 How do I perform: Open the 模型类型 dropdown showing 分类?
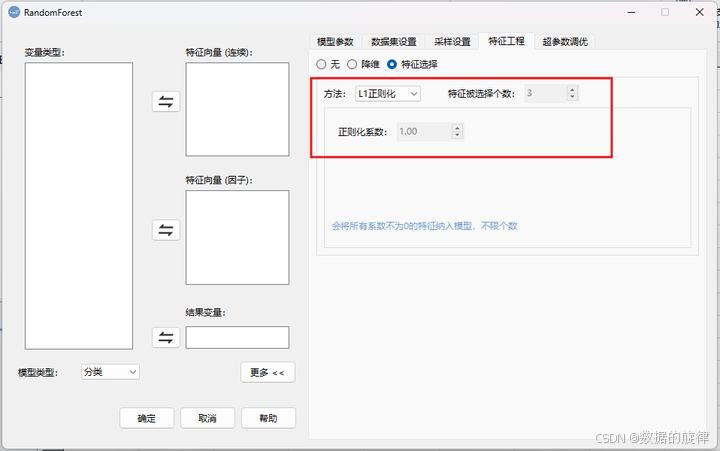(x=110, y=372)
